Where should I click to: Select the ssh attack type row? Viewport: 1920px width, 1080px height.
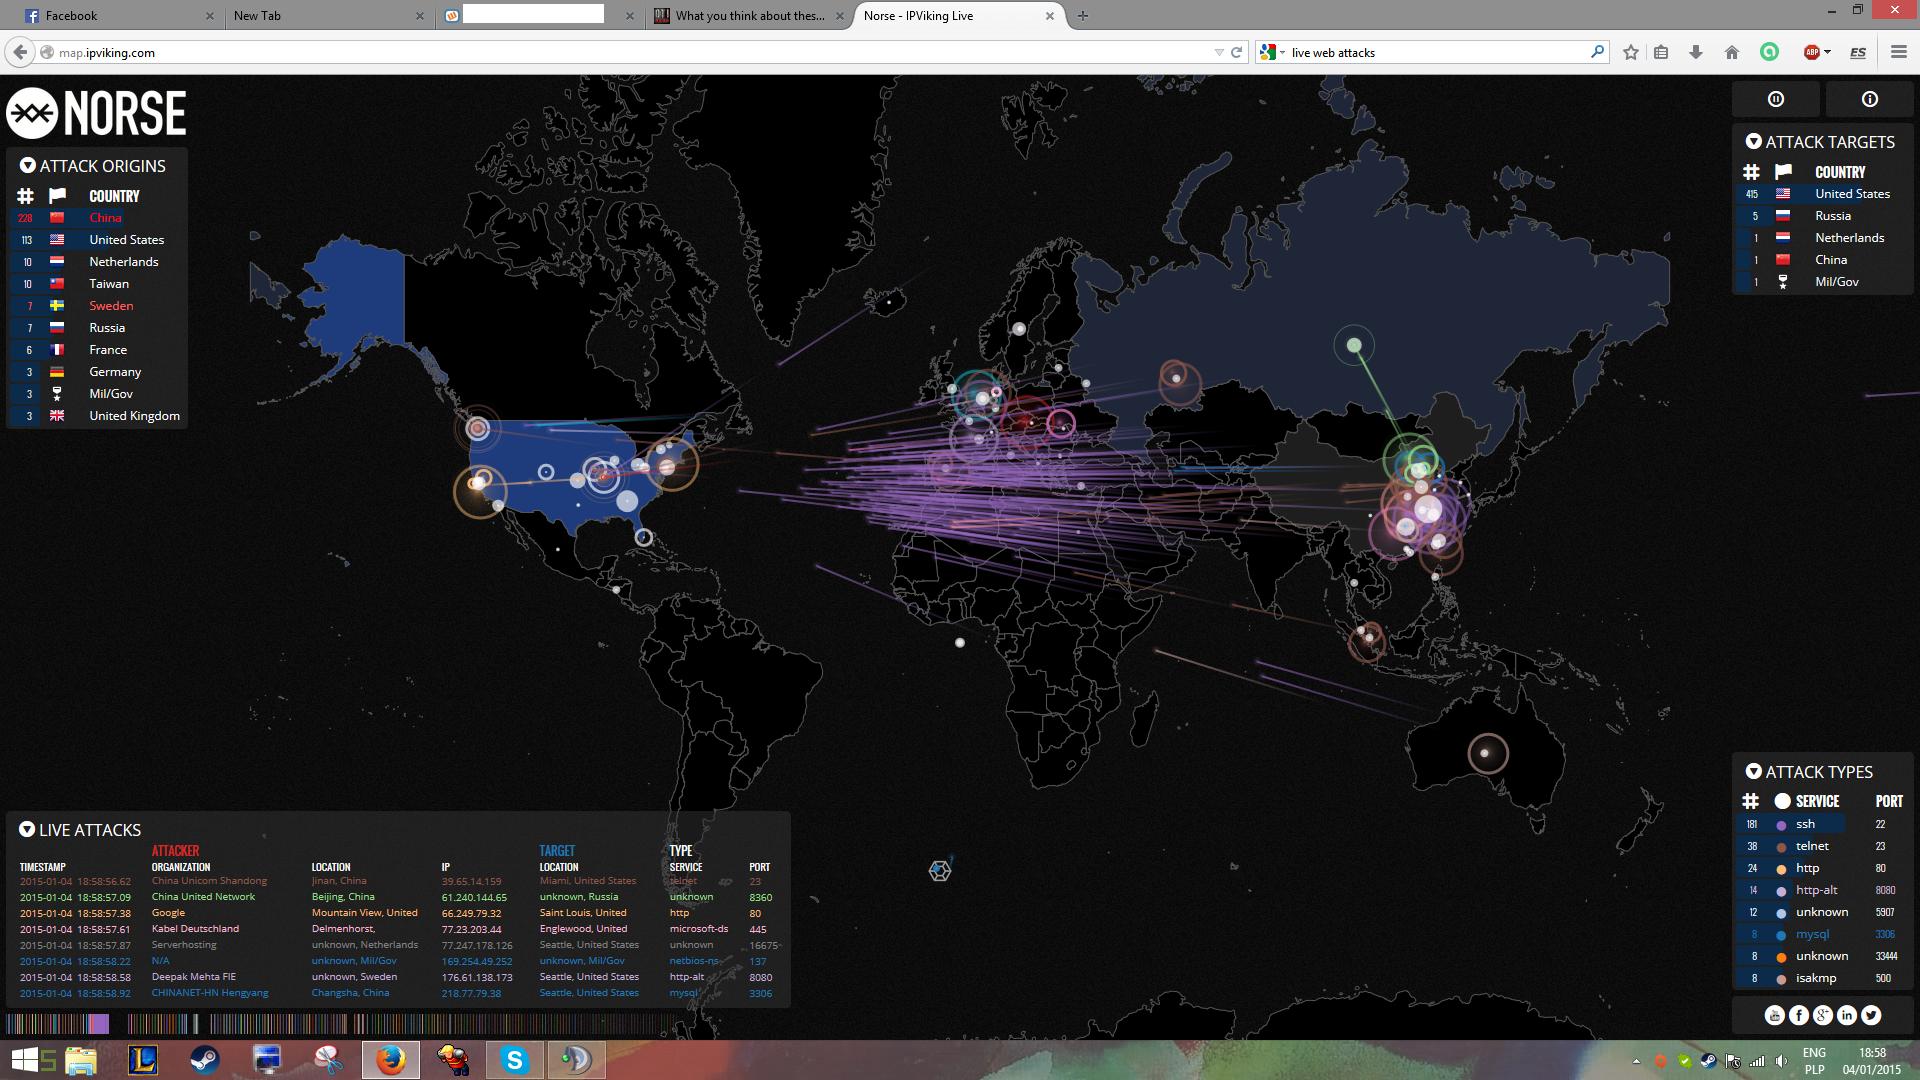pyautogui.click(x=1823, y=824)
